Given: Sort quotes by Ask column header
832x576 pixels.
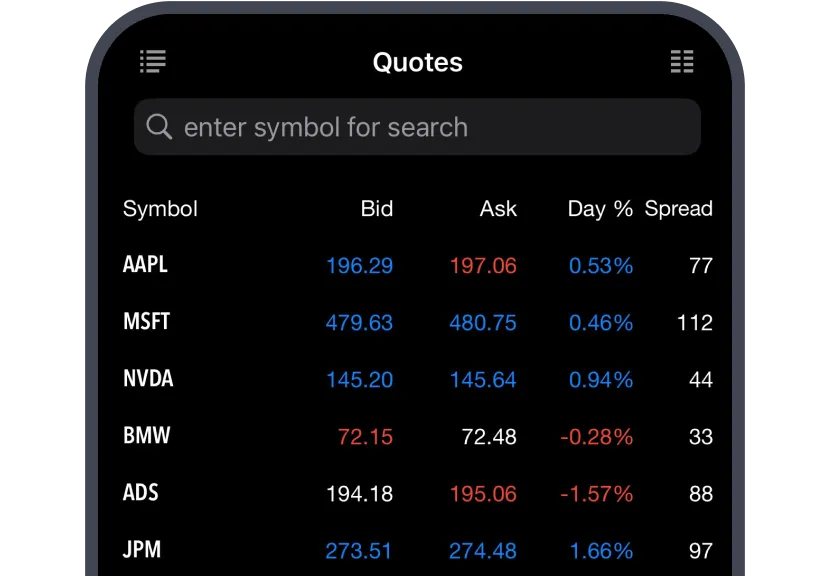Looking at the screenshot, I should pyautogui.click(x=498, y=209).
